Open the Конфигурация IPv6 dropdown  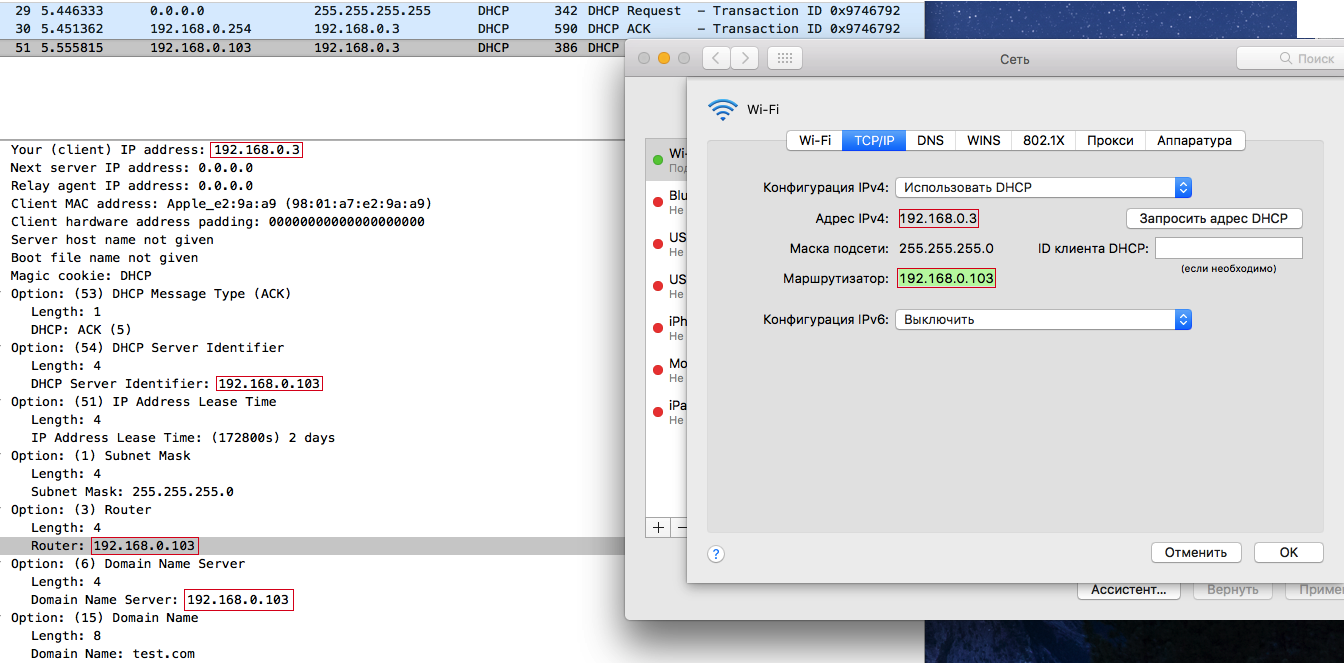(1043, 319)
